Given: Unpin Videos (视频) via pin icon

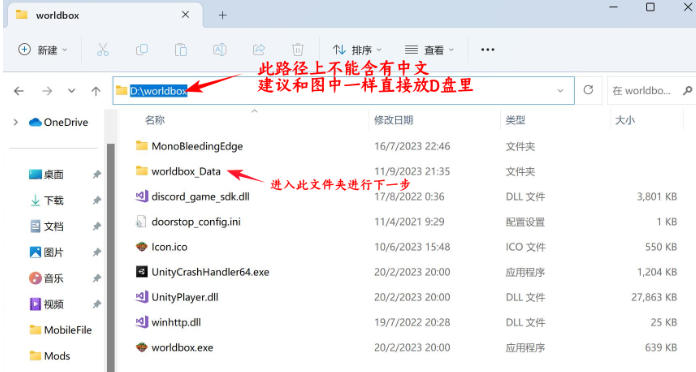Looking at the screenshot, I should pyautogui.click(x=97, y=304).
